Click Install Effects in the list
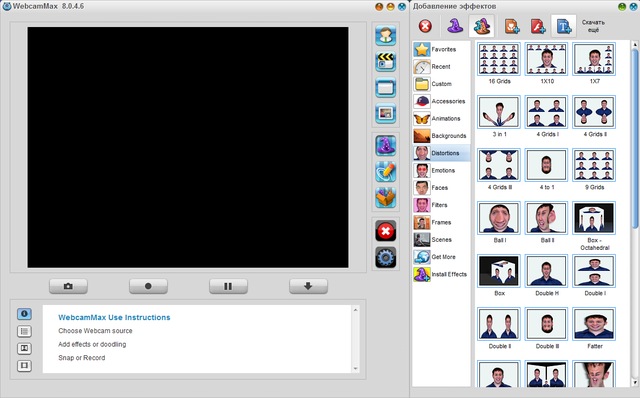The width and height of the screenshot is (640, 398). pyautogui.click(x=441, y=274)
